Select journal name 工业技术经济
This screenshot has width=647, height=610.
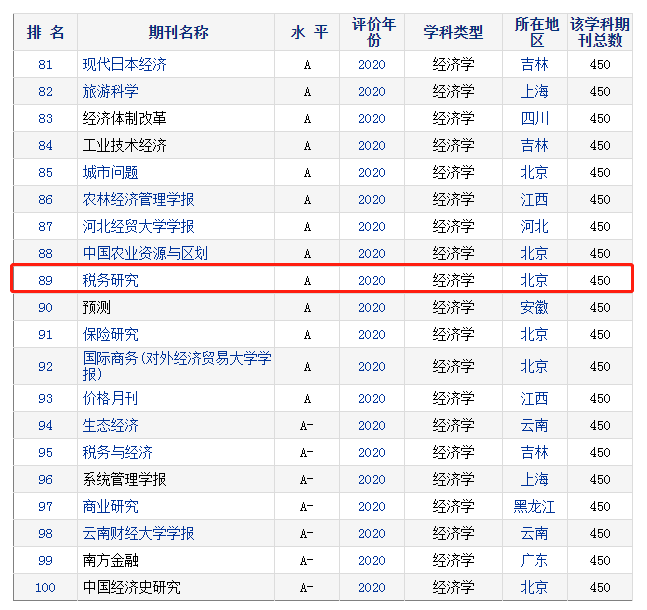(x=125, y=145)
